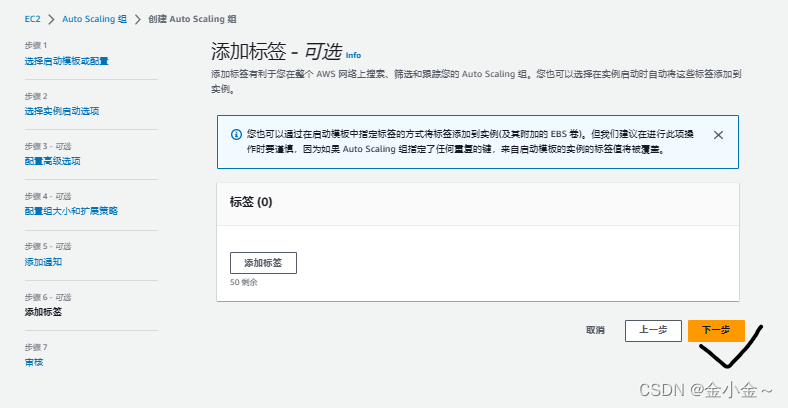Open step 3 配置高级选项
Image resolution: width=788 pixels, height=408 pixels.
(52, 161)
